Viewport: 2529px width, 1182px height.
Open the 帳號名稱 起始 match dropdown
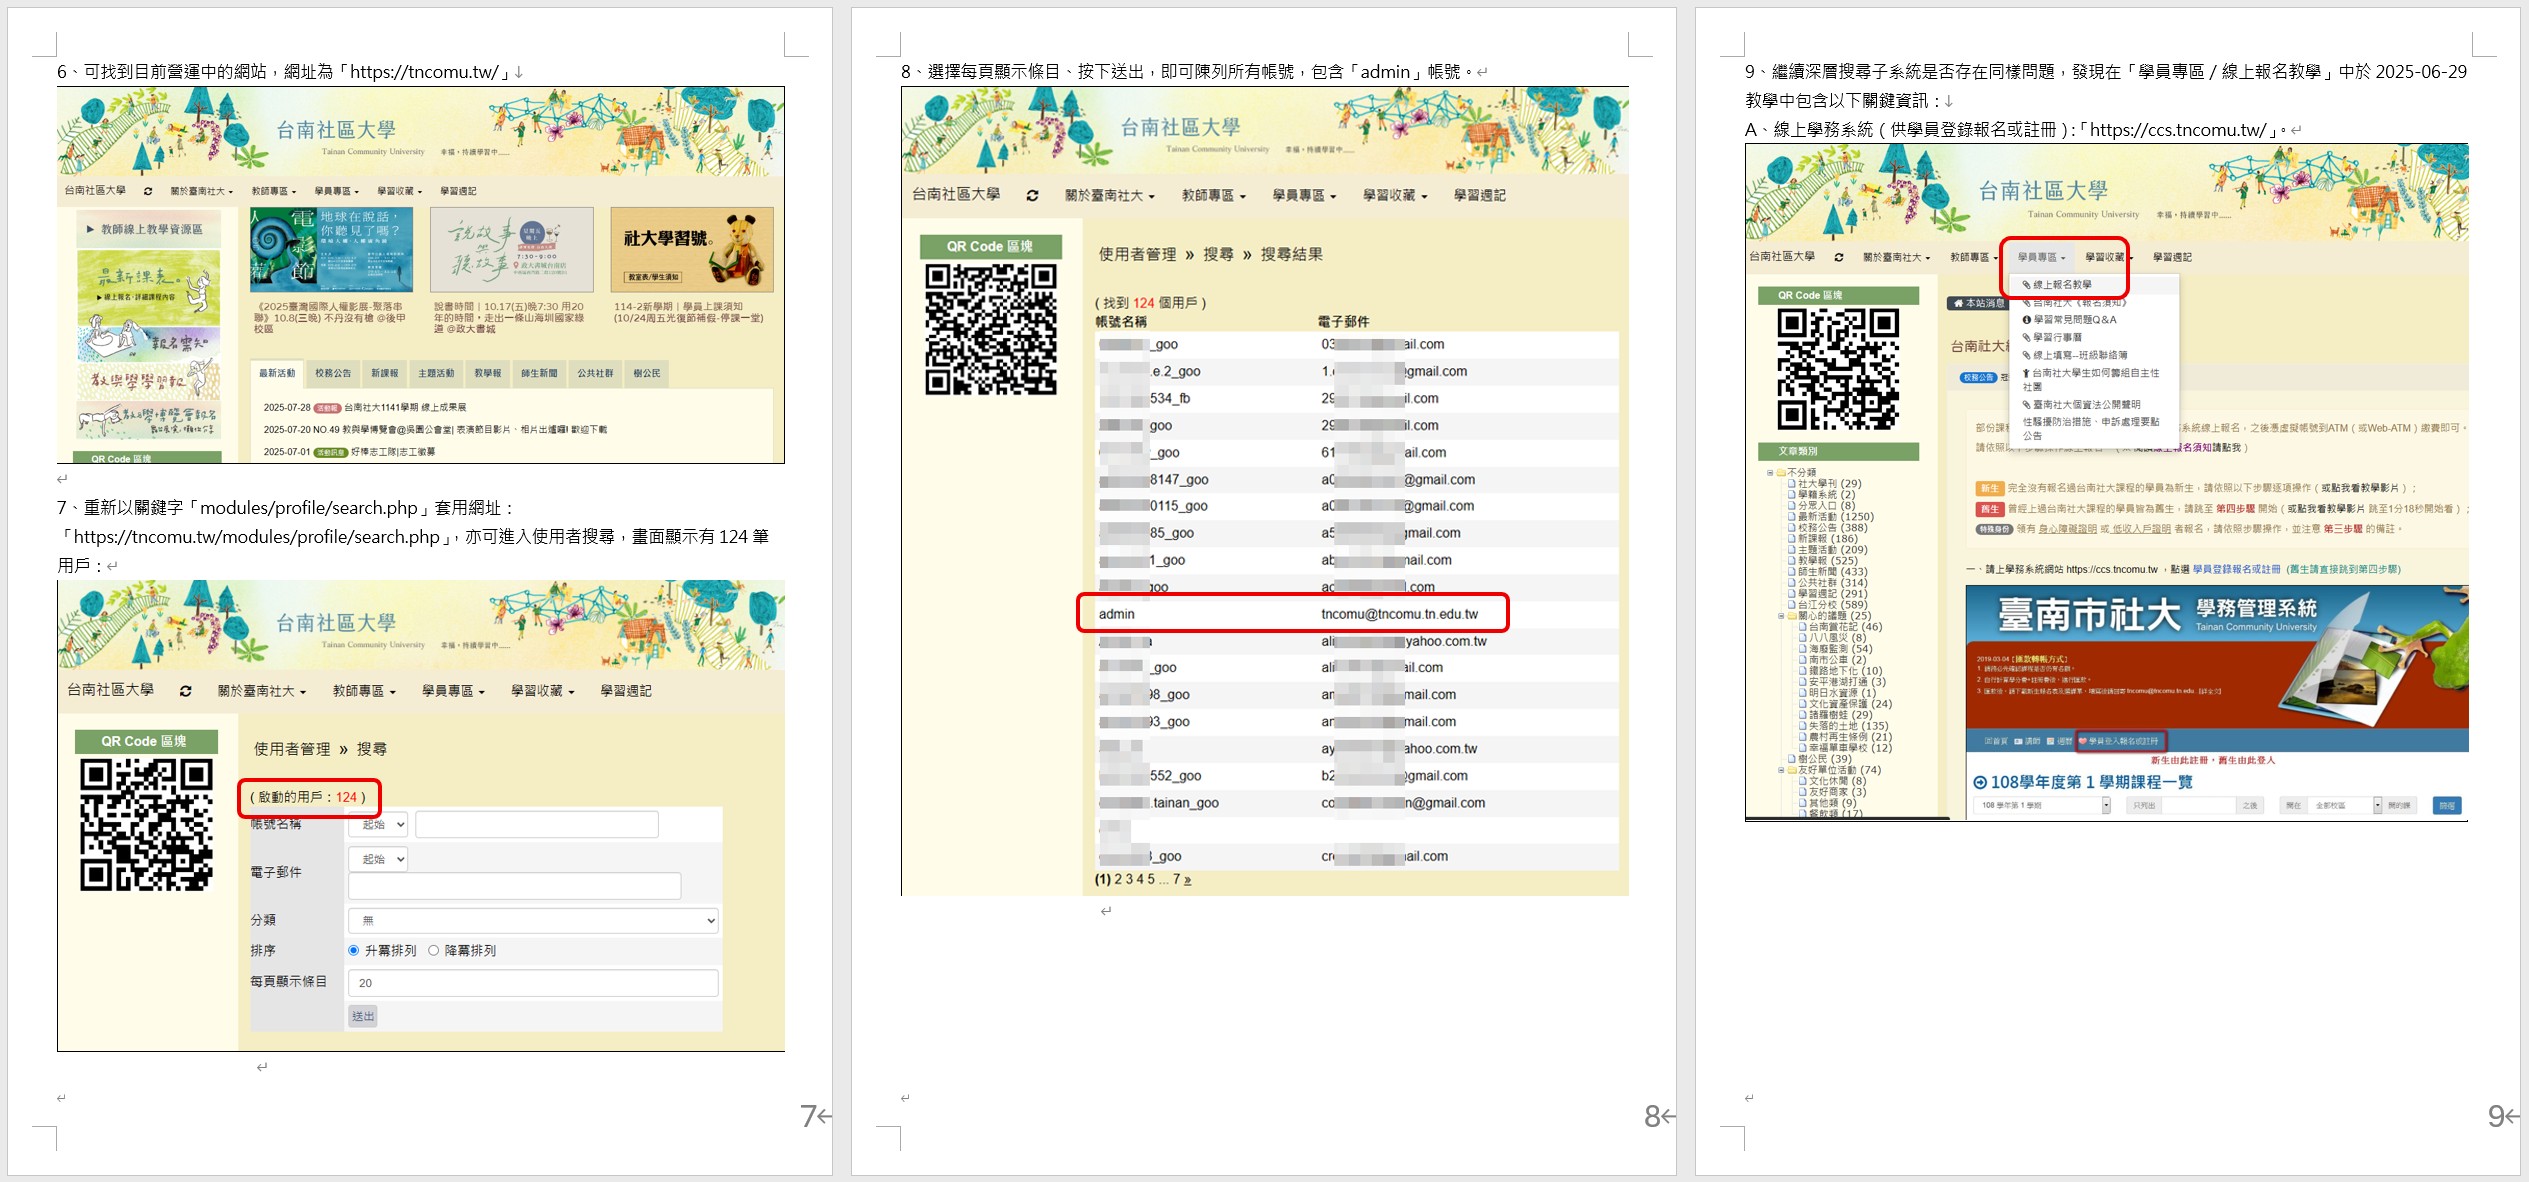click(378, 824)
